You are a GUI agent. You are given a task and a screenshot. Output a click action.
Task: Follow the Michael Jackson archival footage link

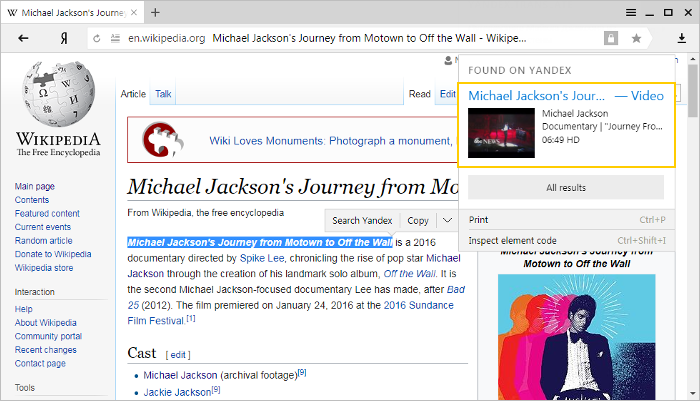180,376
